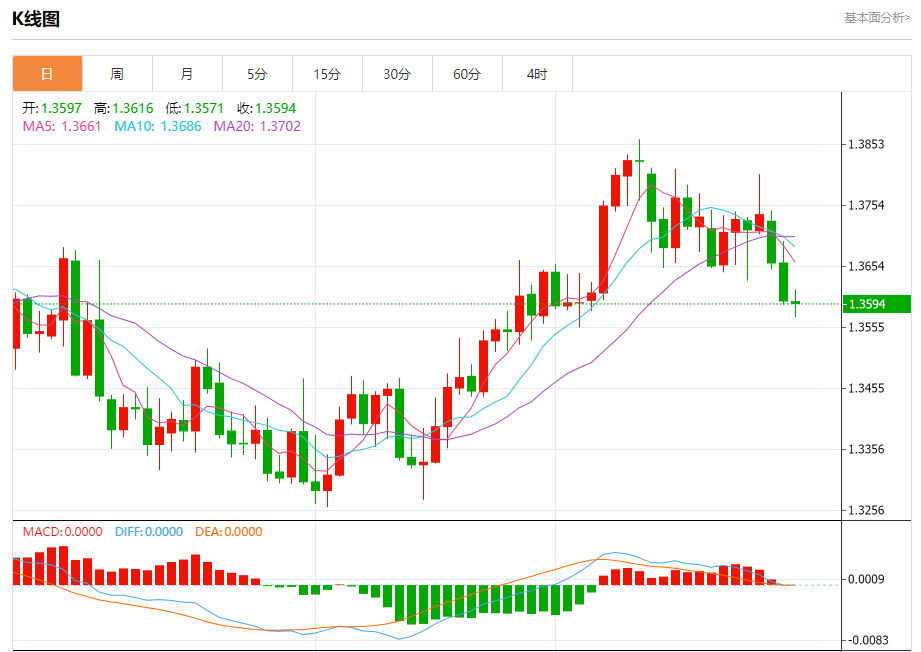Click the 1.3754 price axis label

[866, 205]
